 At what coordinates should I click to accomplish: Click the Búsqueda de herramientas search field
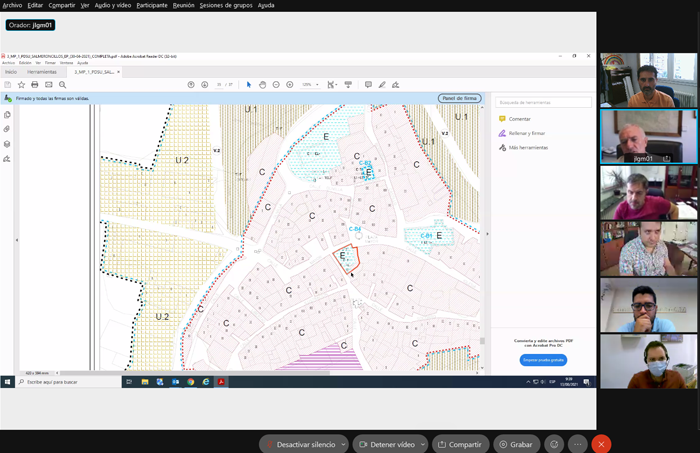tap(543, 102)
